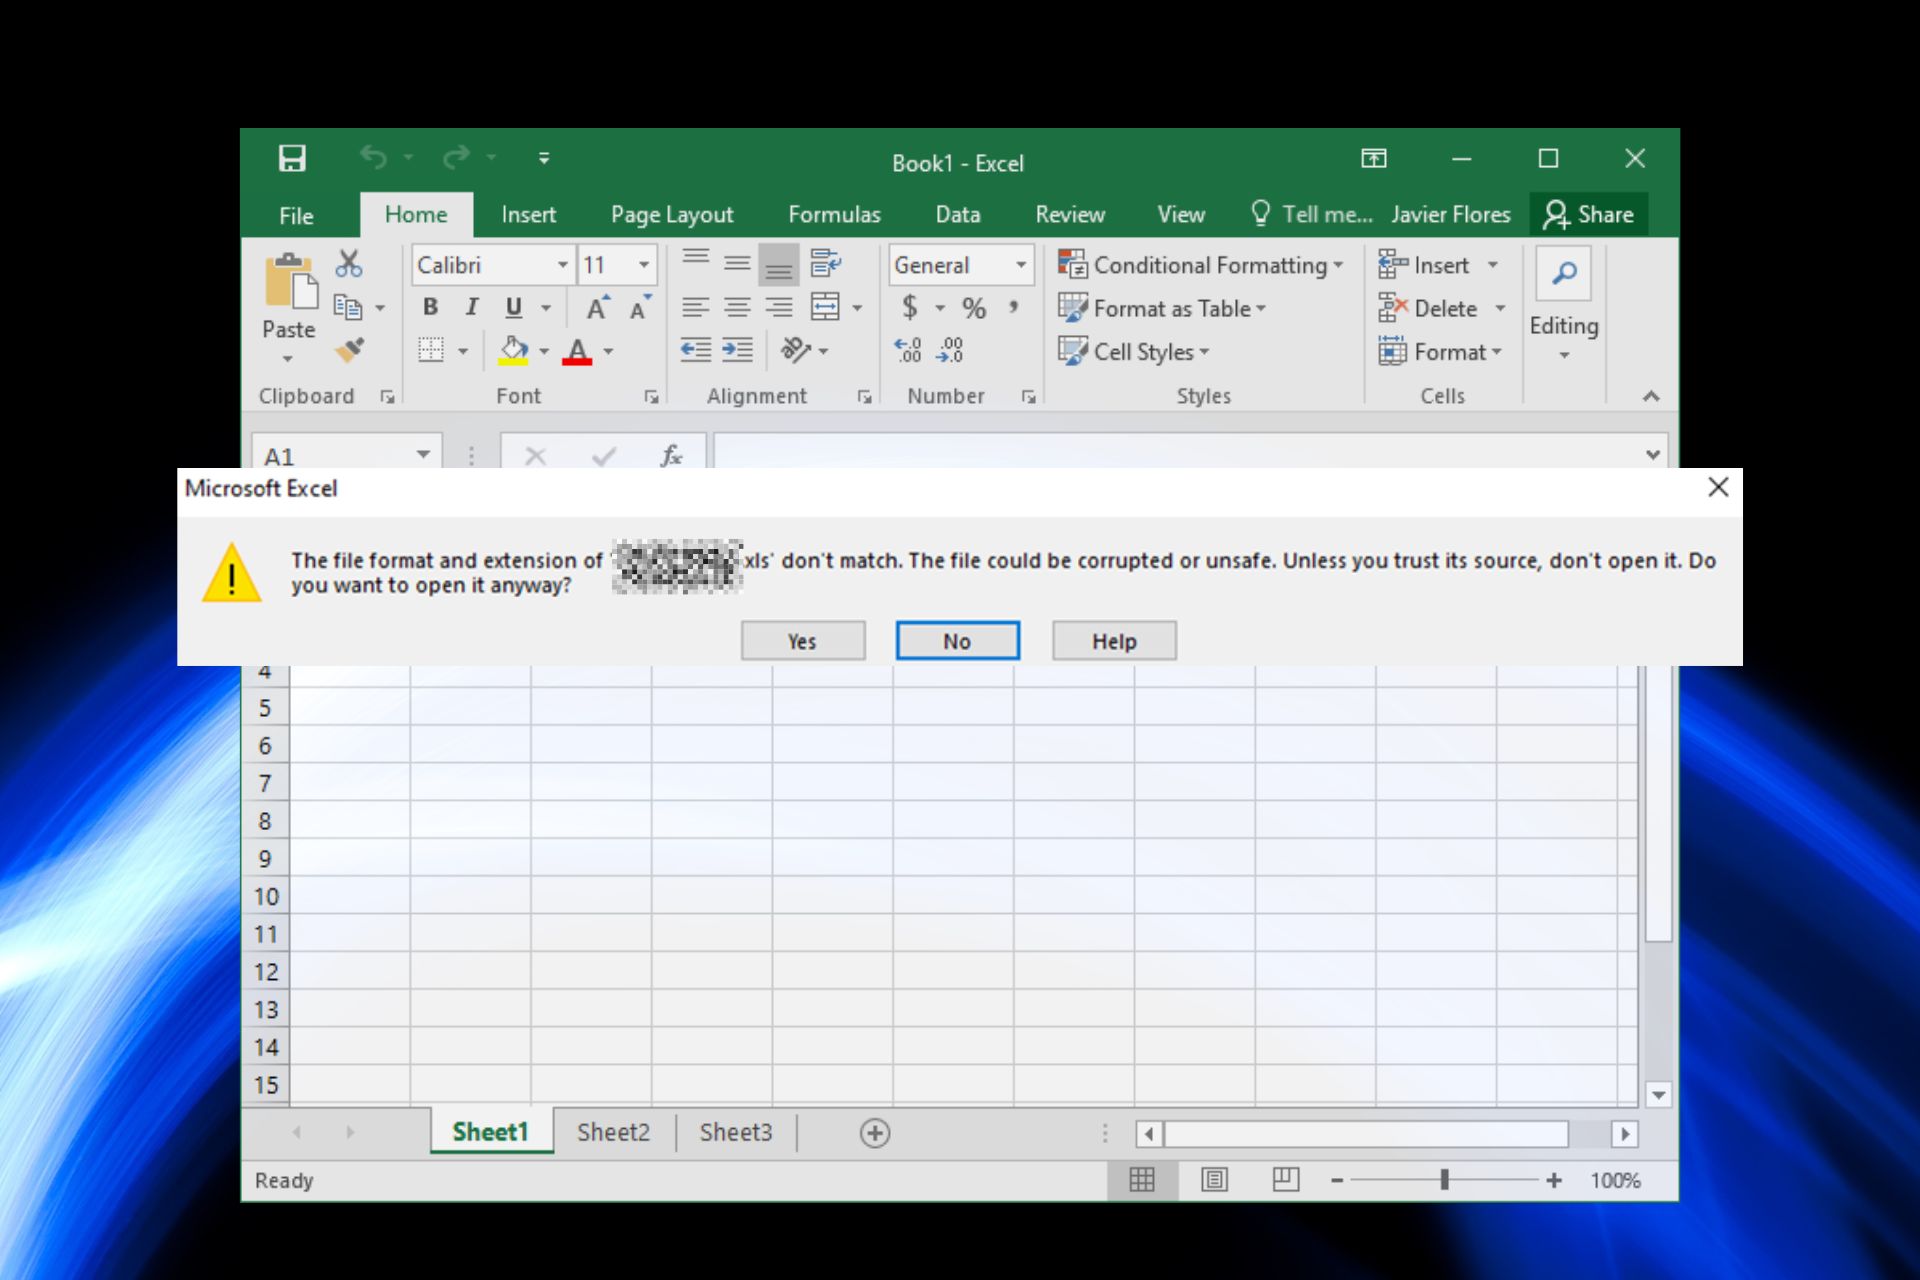This screenshot has height=1280, width=1920.
Task: Click the Cut scissors icon
Action: point(349,264)
